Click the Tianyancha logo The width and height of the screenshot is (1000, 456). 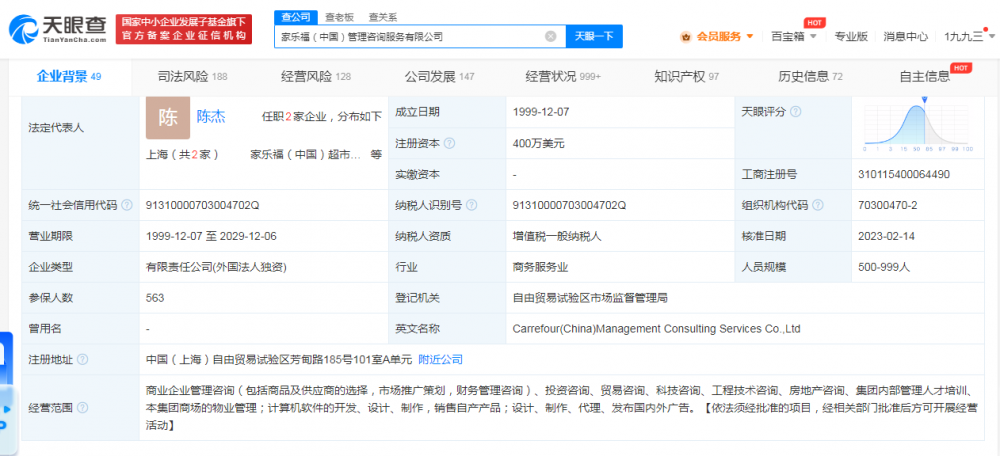57,27
